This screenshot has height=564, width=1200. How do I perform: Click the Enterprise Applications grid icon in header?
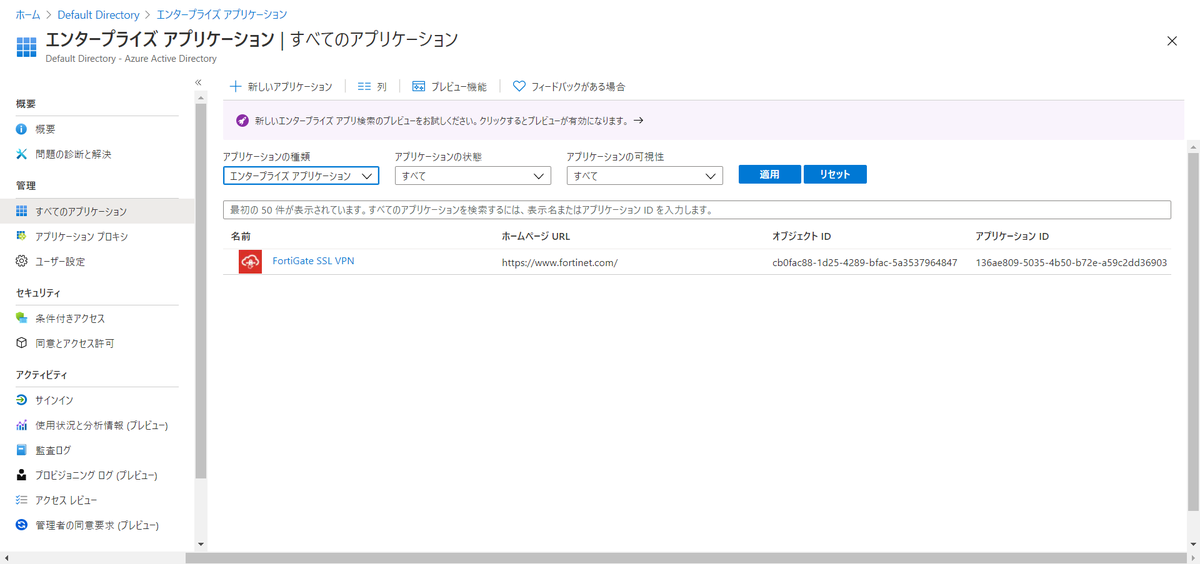tap(27, 46)
